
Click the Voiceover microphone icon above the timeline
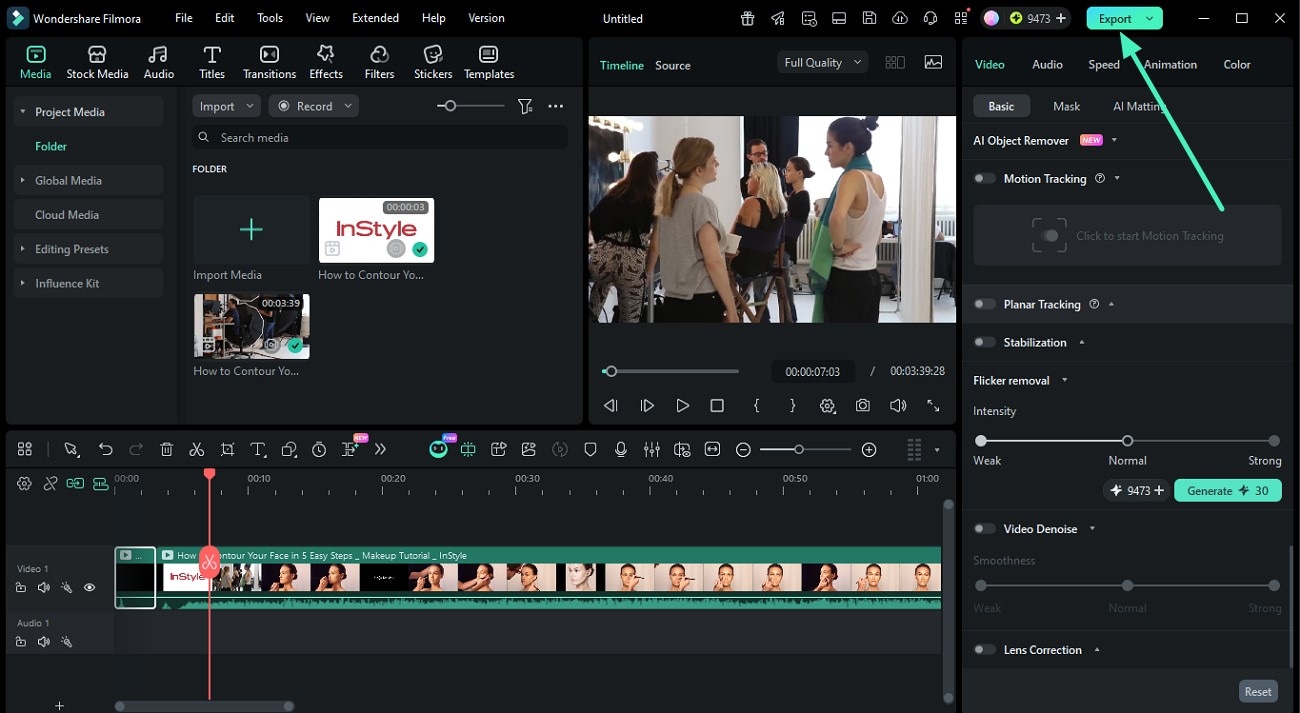(620, 449)
